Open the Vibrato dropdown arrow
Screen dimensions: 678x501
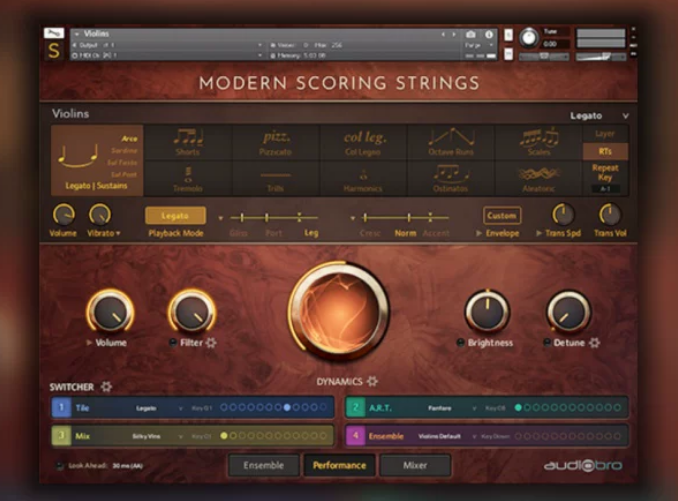(x=118, y=233)
